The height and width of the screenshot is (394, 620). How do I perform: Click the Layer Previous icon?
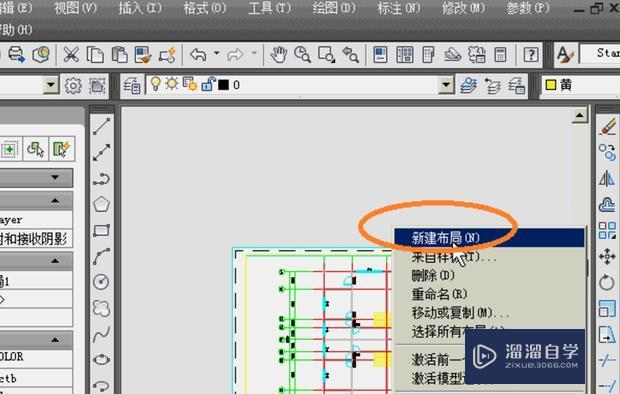[x=493, y=85]
